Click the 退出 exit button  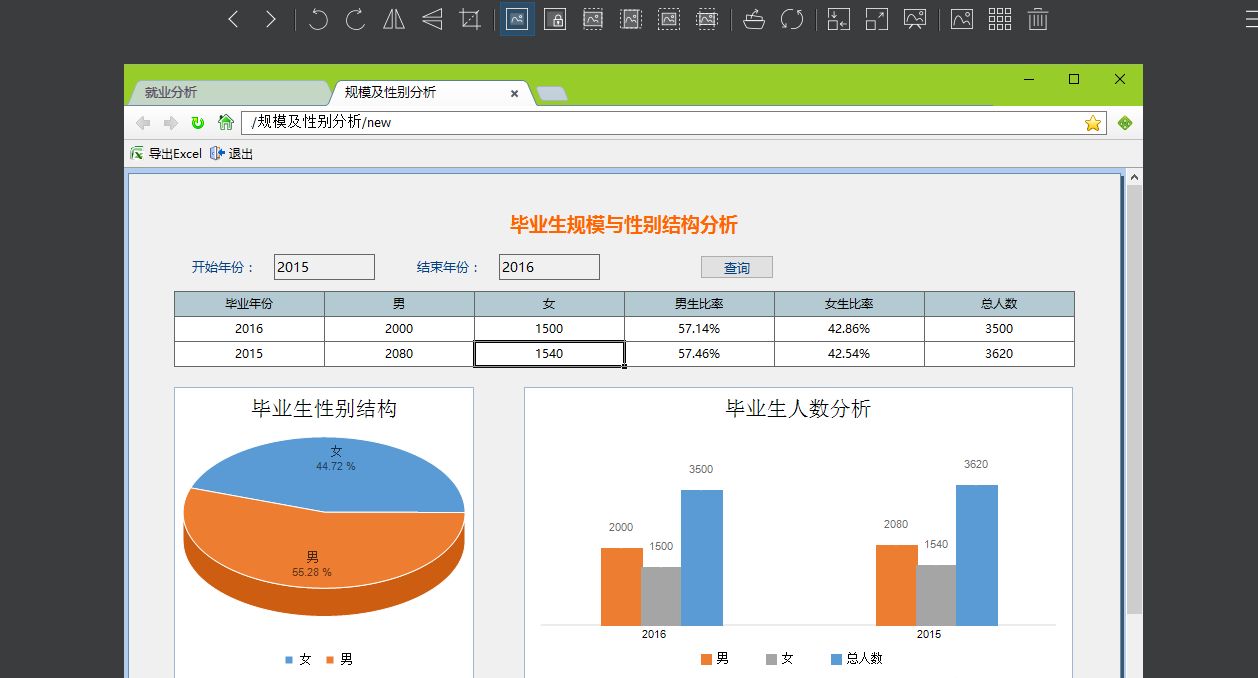pos(232,154)
